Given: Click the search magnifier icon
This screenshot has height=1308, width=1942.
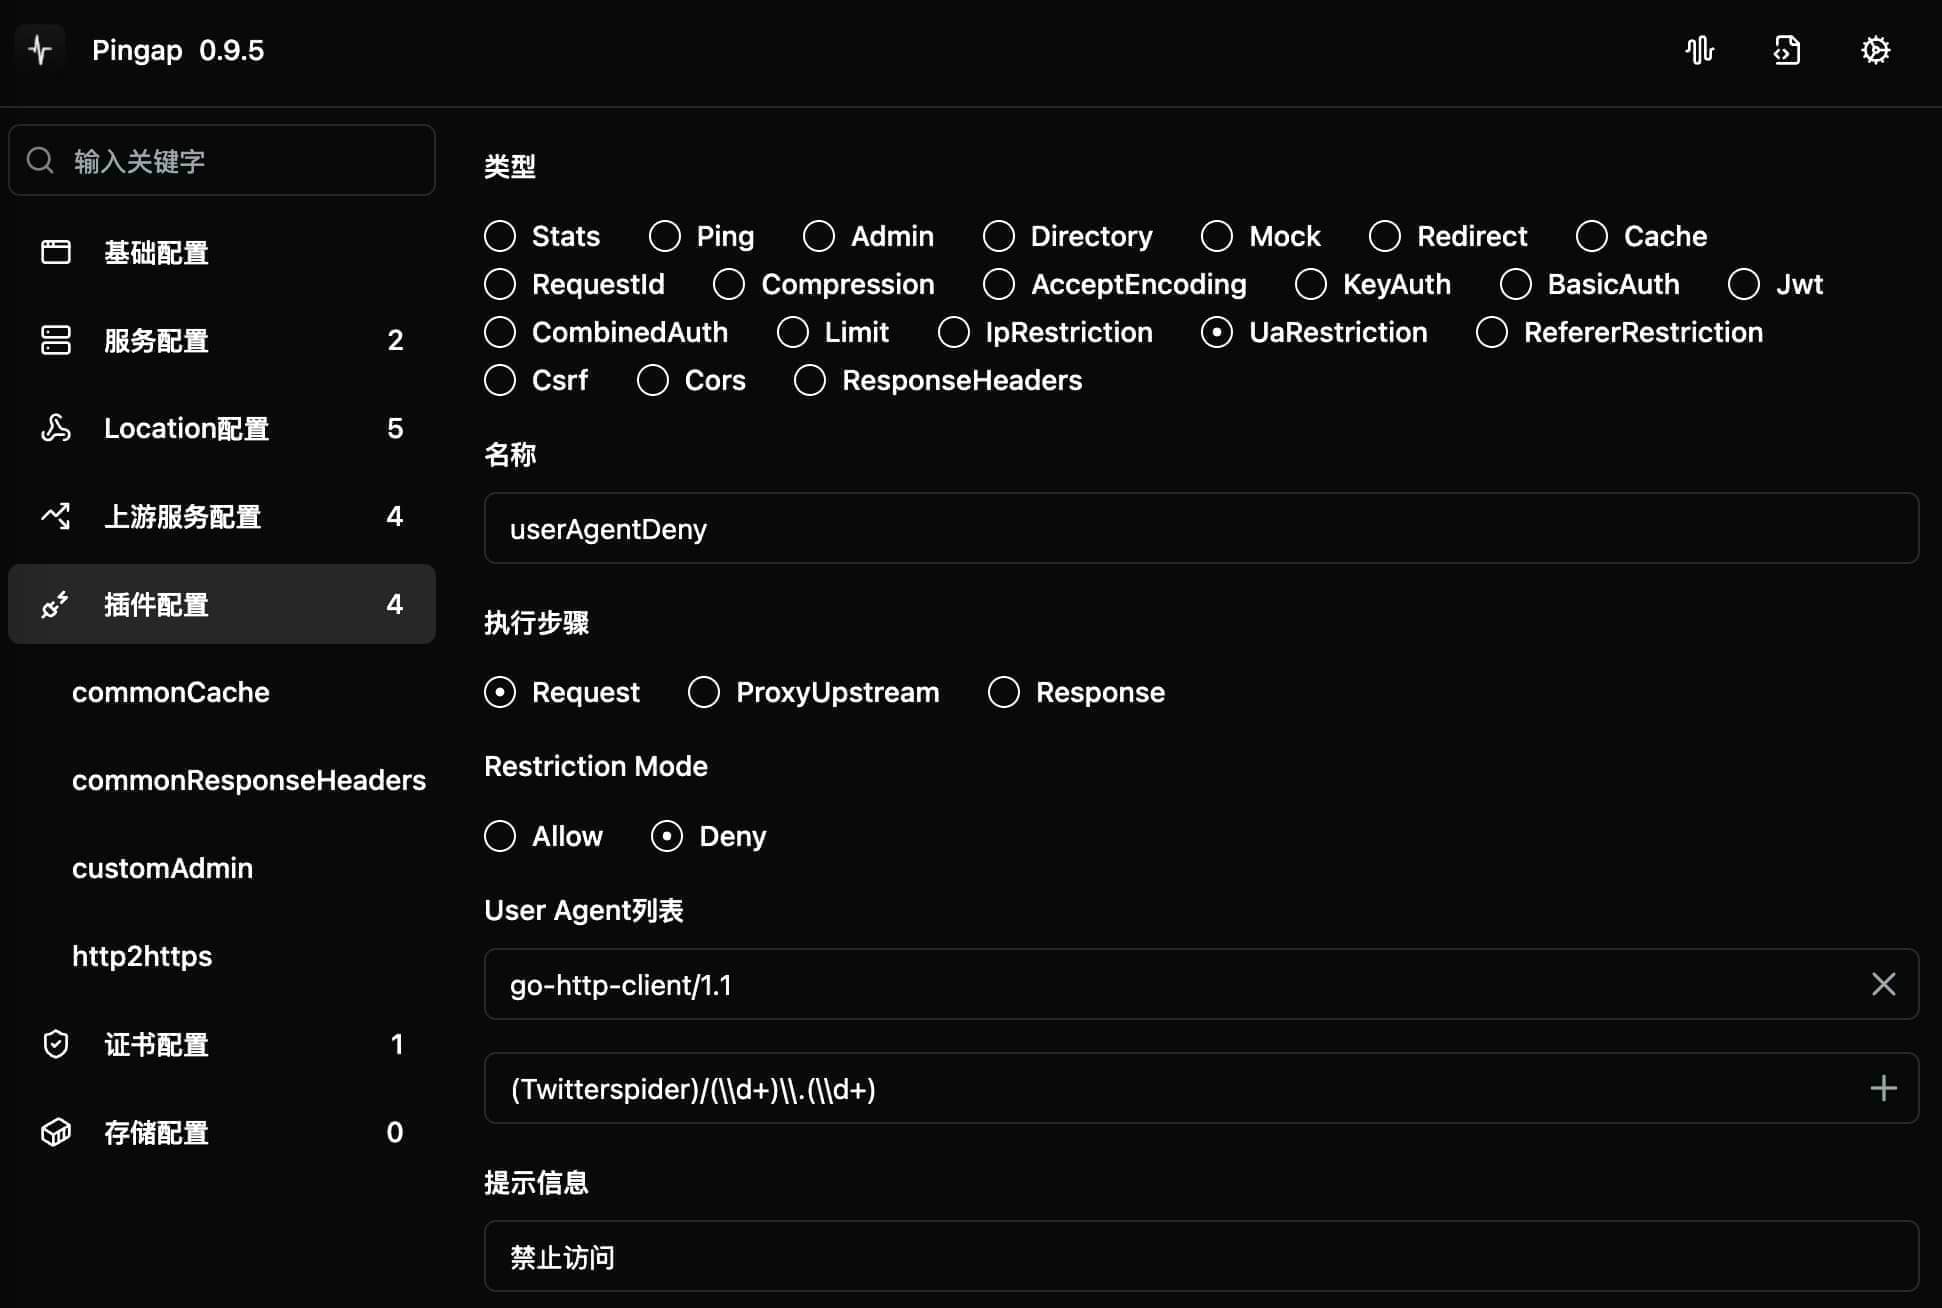Looking at the screenshot, I should [40, 160].
